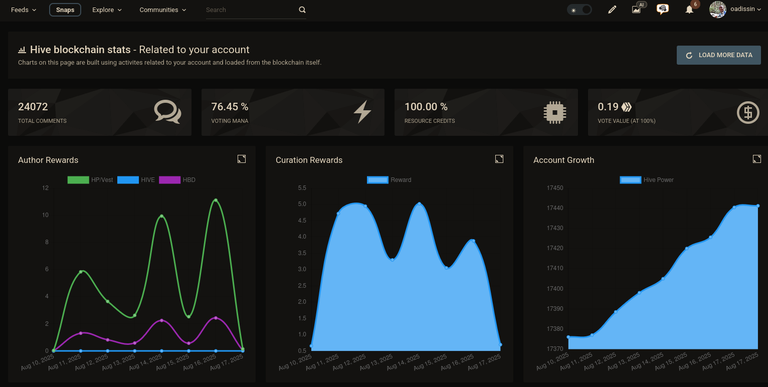This screenshot has width=768, height=387.
Task: Click Load More Data button
Action: click(x=719, y=55)
